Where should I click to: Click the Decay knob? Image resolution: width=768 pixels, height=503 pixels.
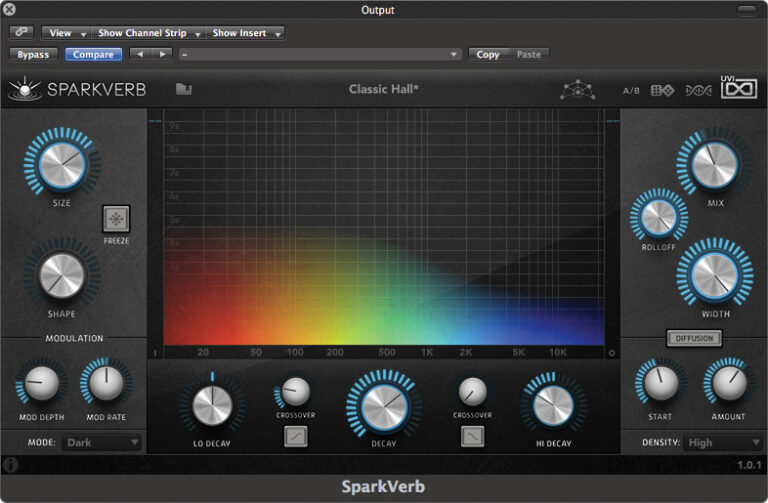(383, 405)
